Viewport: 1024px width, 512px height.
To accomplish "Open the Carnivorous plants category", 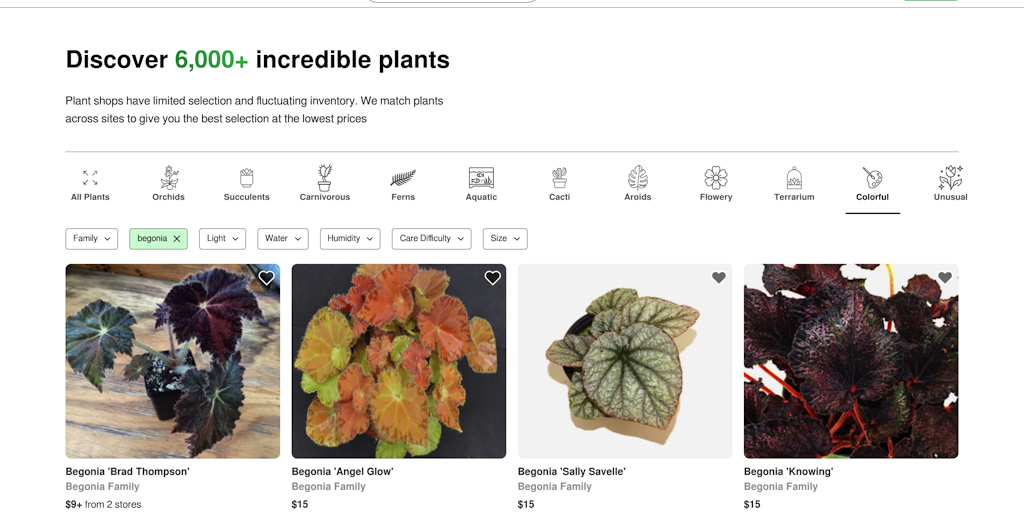I will (x=325, y=179).
